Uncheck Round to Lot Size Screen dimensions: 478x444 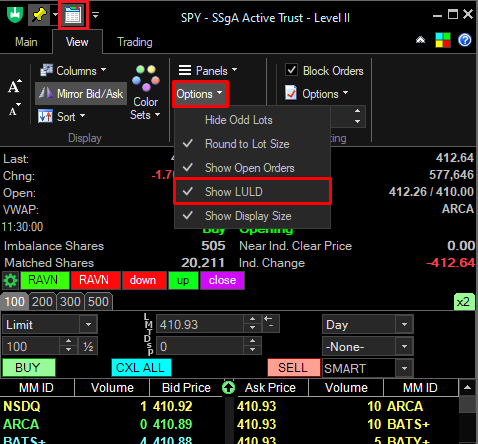[252, 144]
